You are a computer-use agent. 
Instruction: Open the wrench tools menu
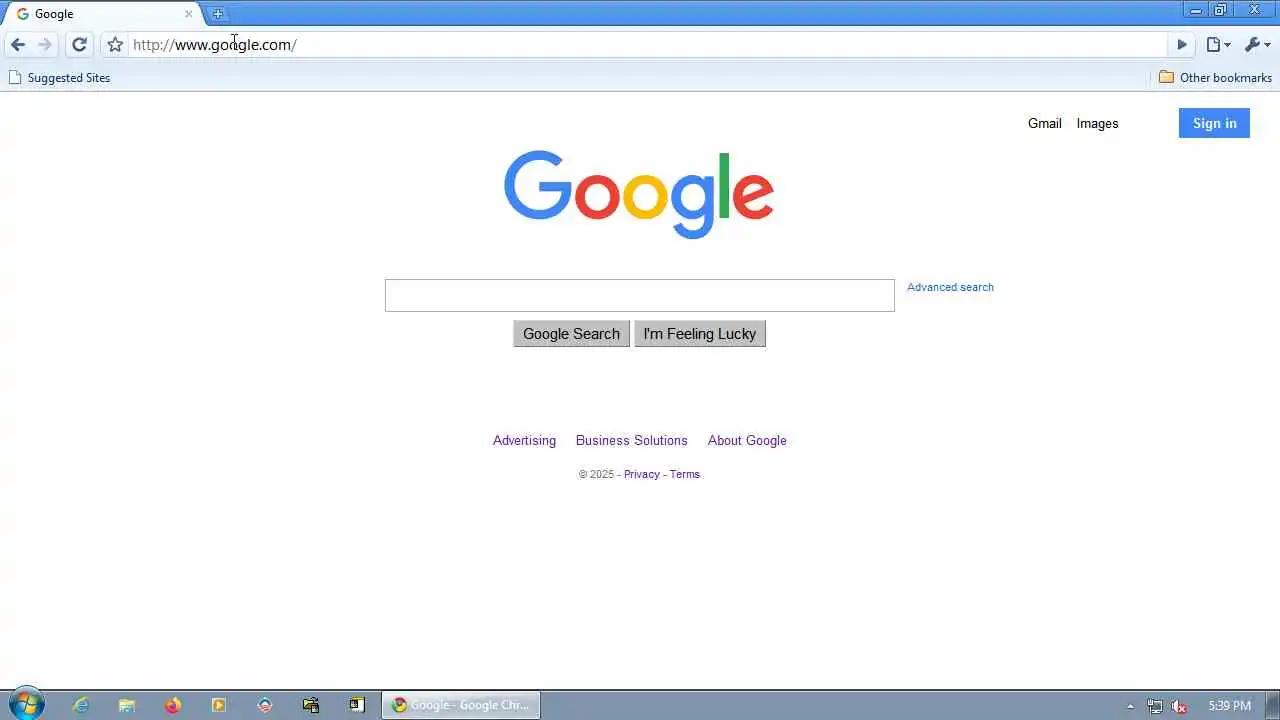[1257, 45]
